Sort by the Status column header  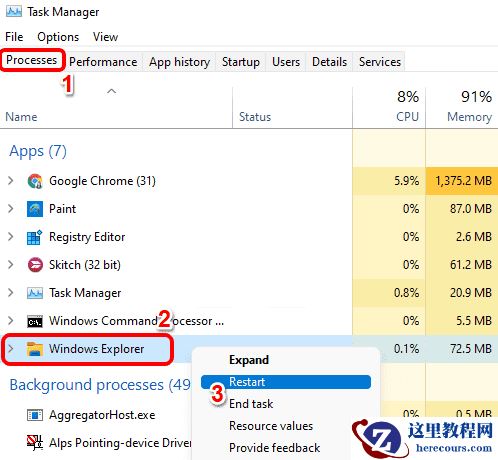255,117
